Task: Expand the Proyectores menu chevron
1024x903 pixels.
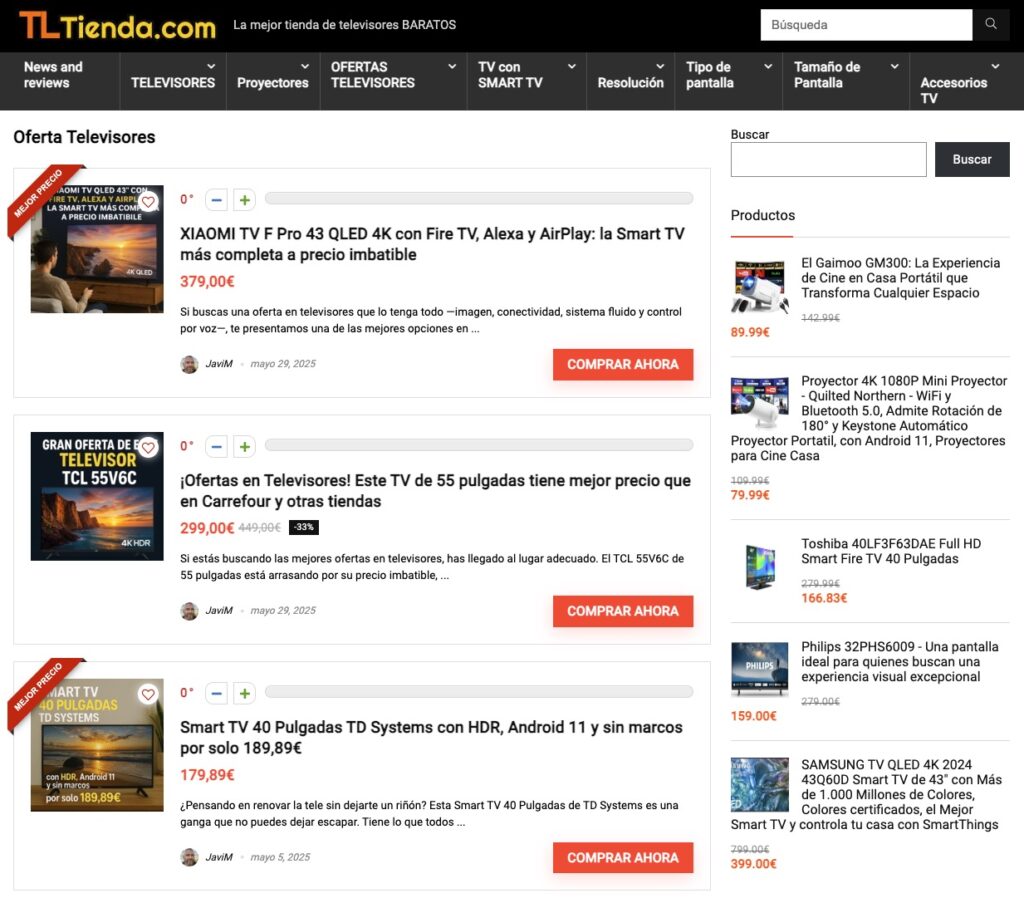Action: 305,67
